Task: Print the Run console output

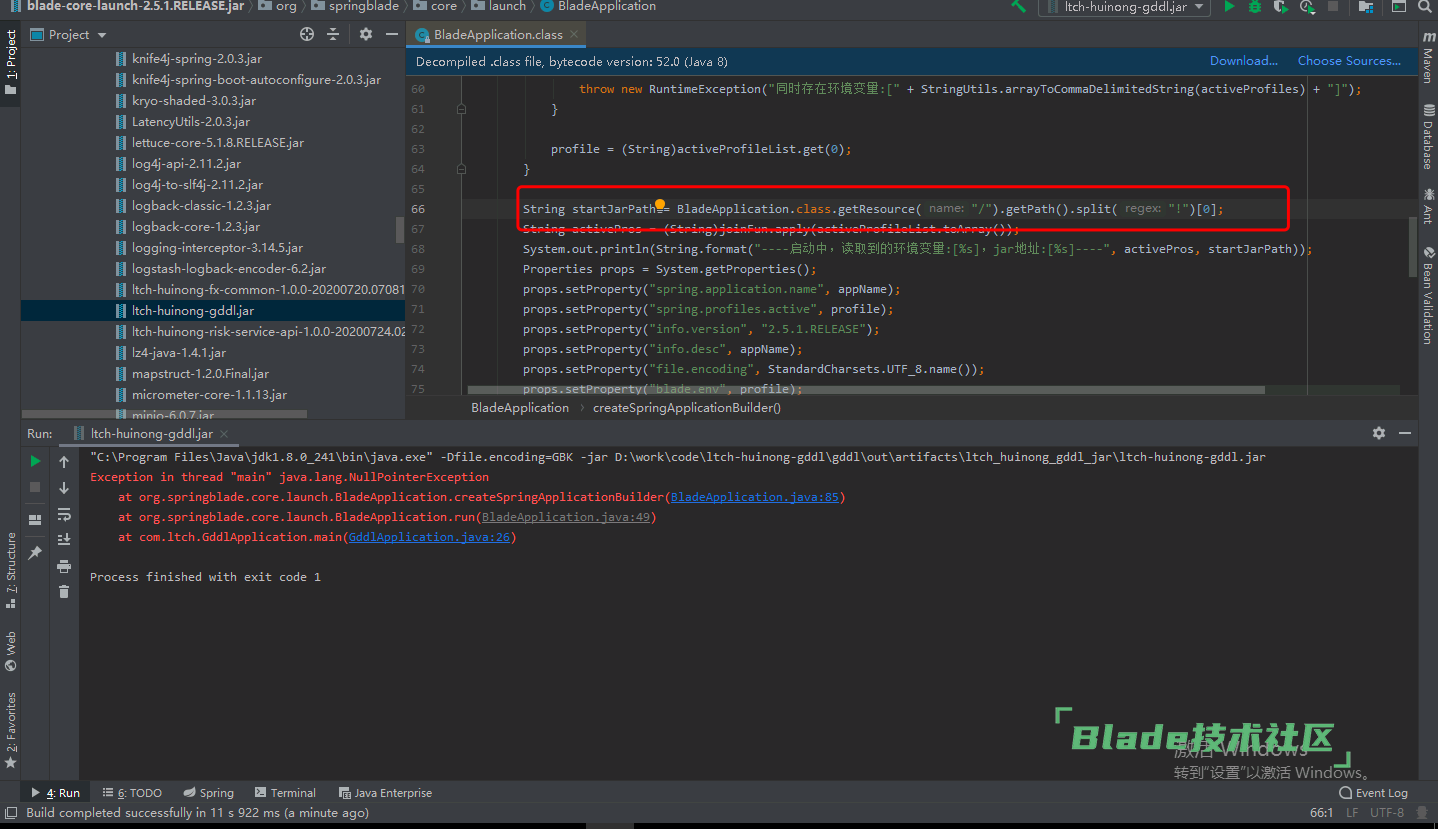Action: (x=64, y=566)
